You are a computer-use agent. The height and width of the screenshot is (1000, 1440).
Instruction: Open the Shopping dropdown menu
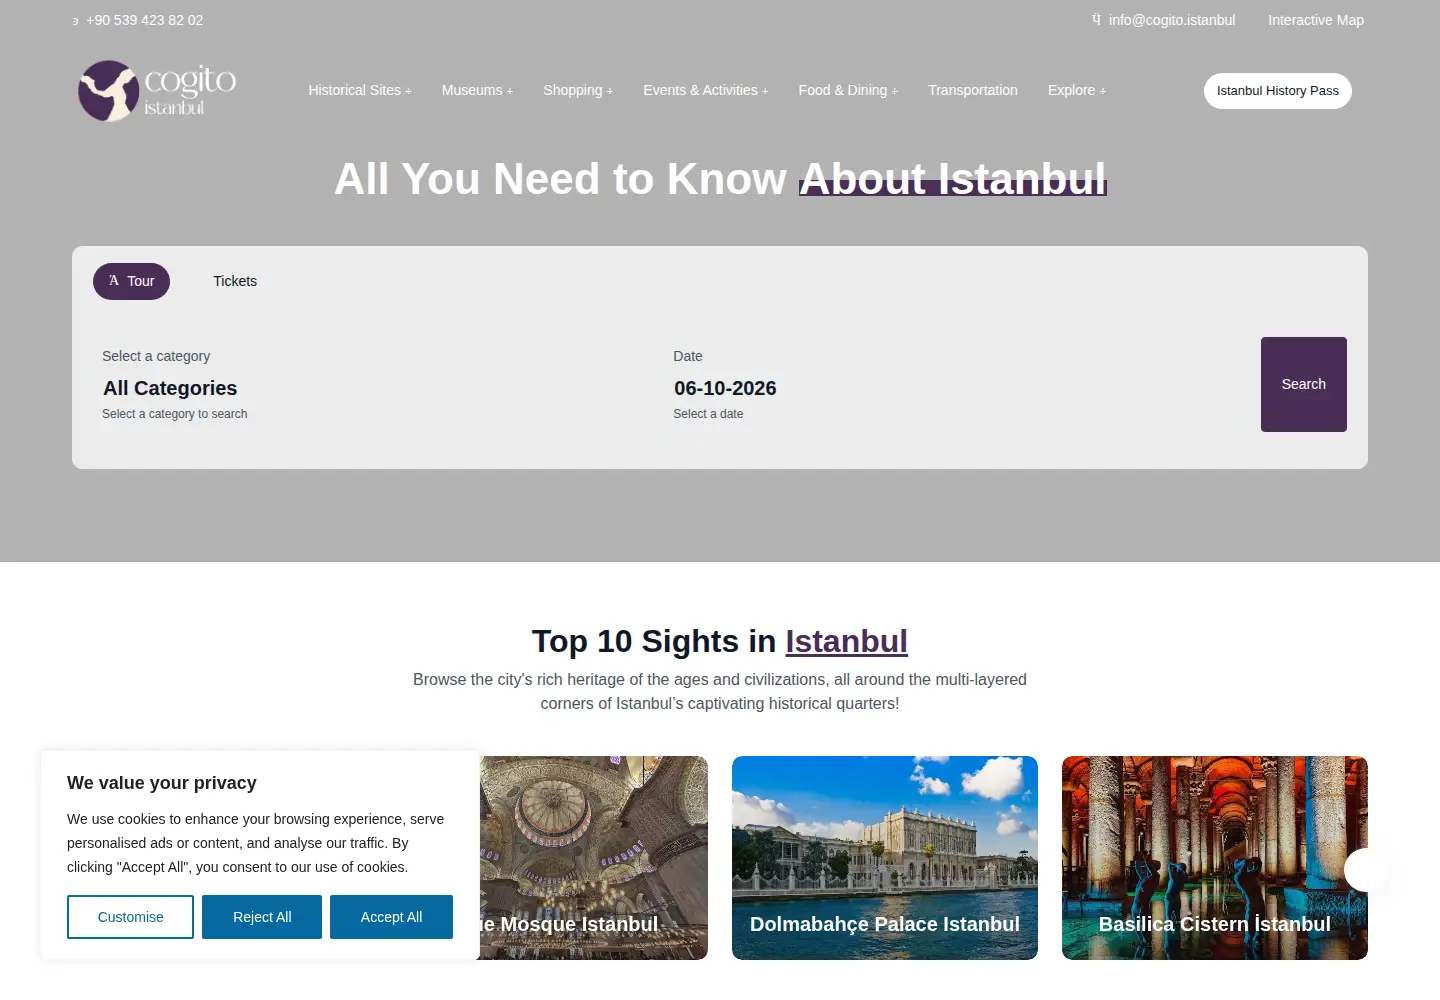tap(578, 90)
